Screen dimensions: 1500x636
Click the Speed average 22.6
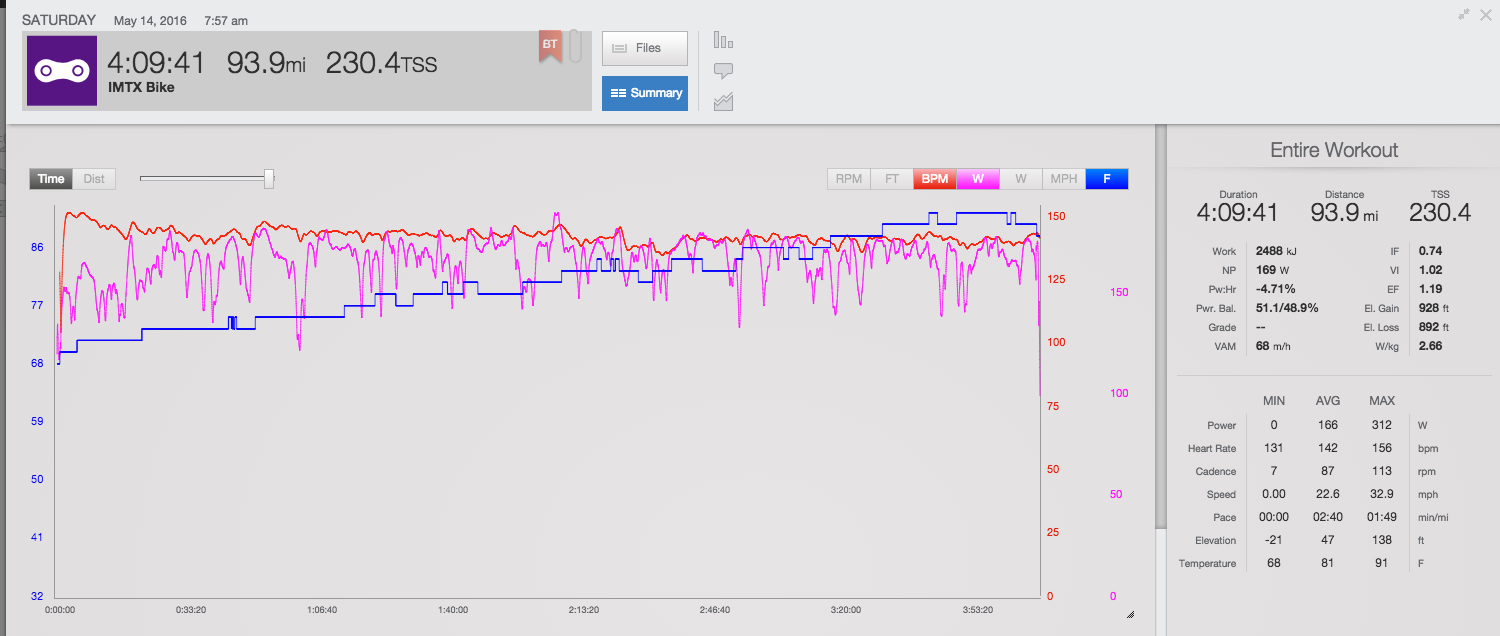1328,494
